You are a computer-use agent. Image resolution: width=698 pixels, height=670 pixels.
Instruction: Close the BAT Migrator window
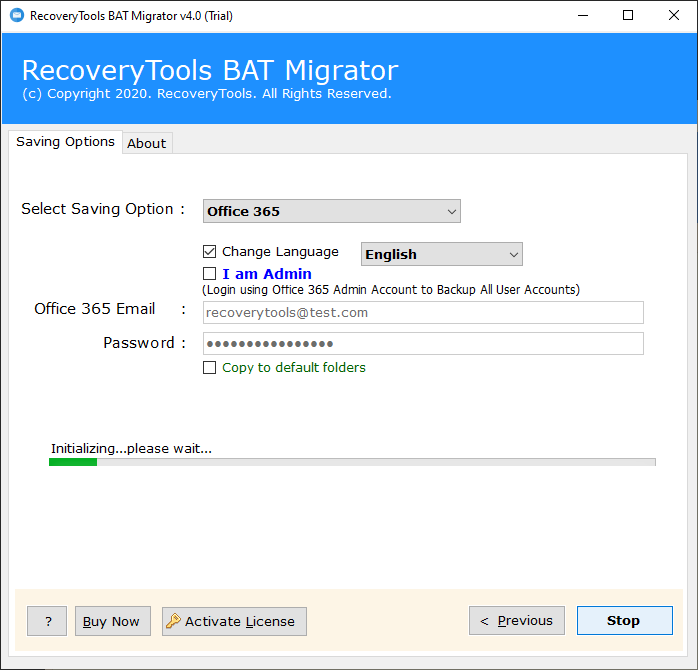pos(674,16)
